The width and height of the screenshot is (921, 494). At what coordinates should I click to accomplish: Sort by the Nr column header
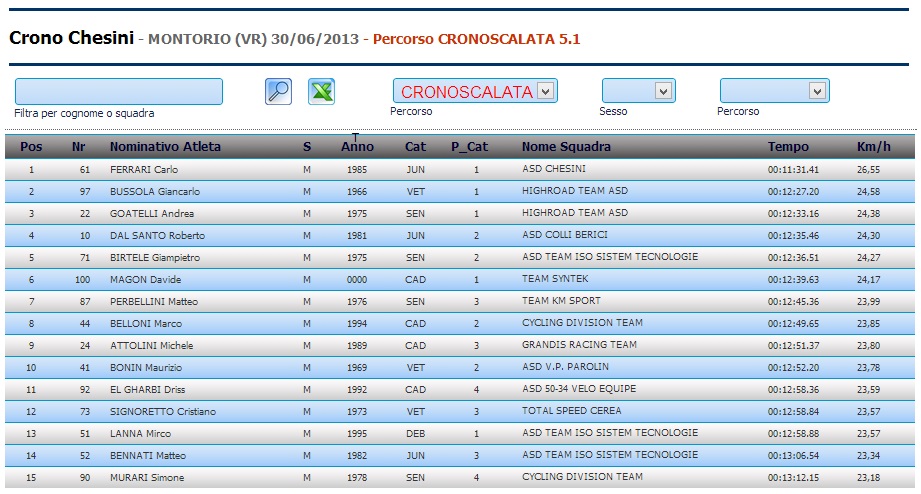click(x=79, y=147)
